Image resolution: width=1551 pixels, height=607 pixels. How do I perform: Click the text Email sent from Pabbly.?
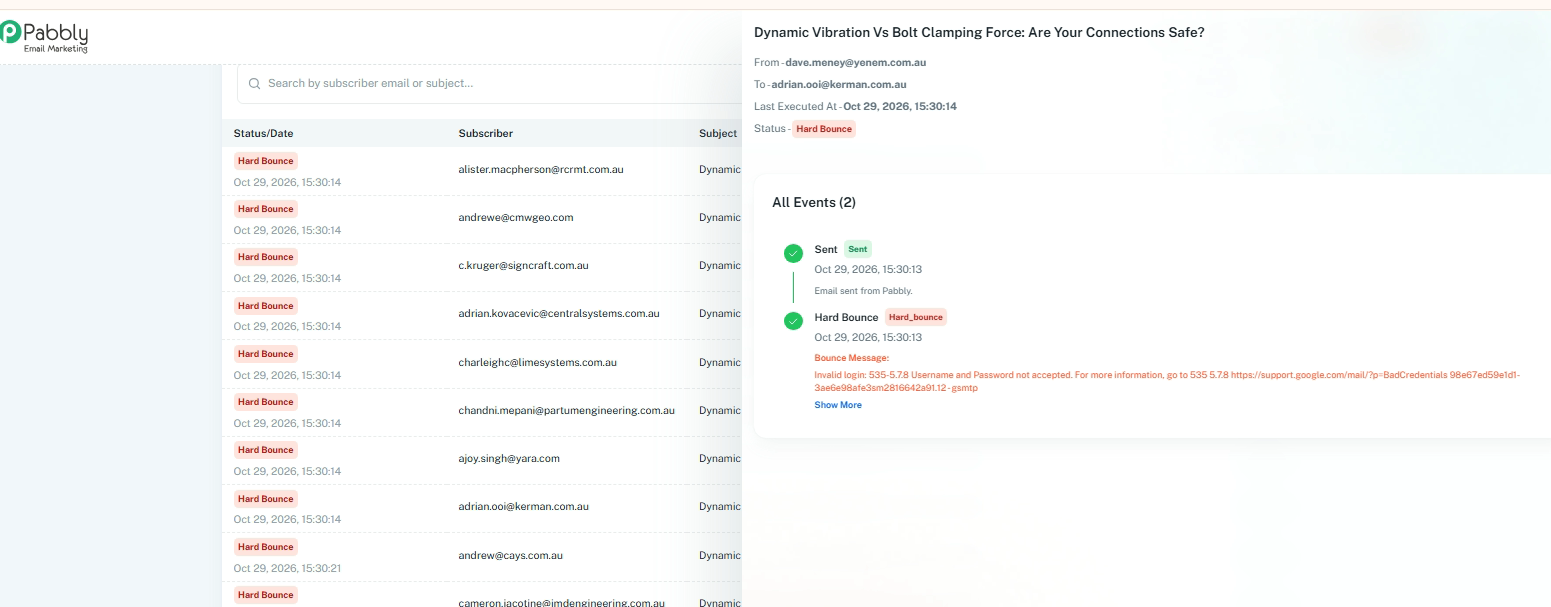point(863,291)
